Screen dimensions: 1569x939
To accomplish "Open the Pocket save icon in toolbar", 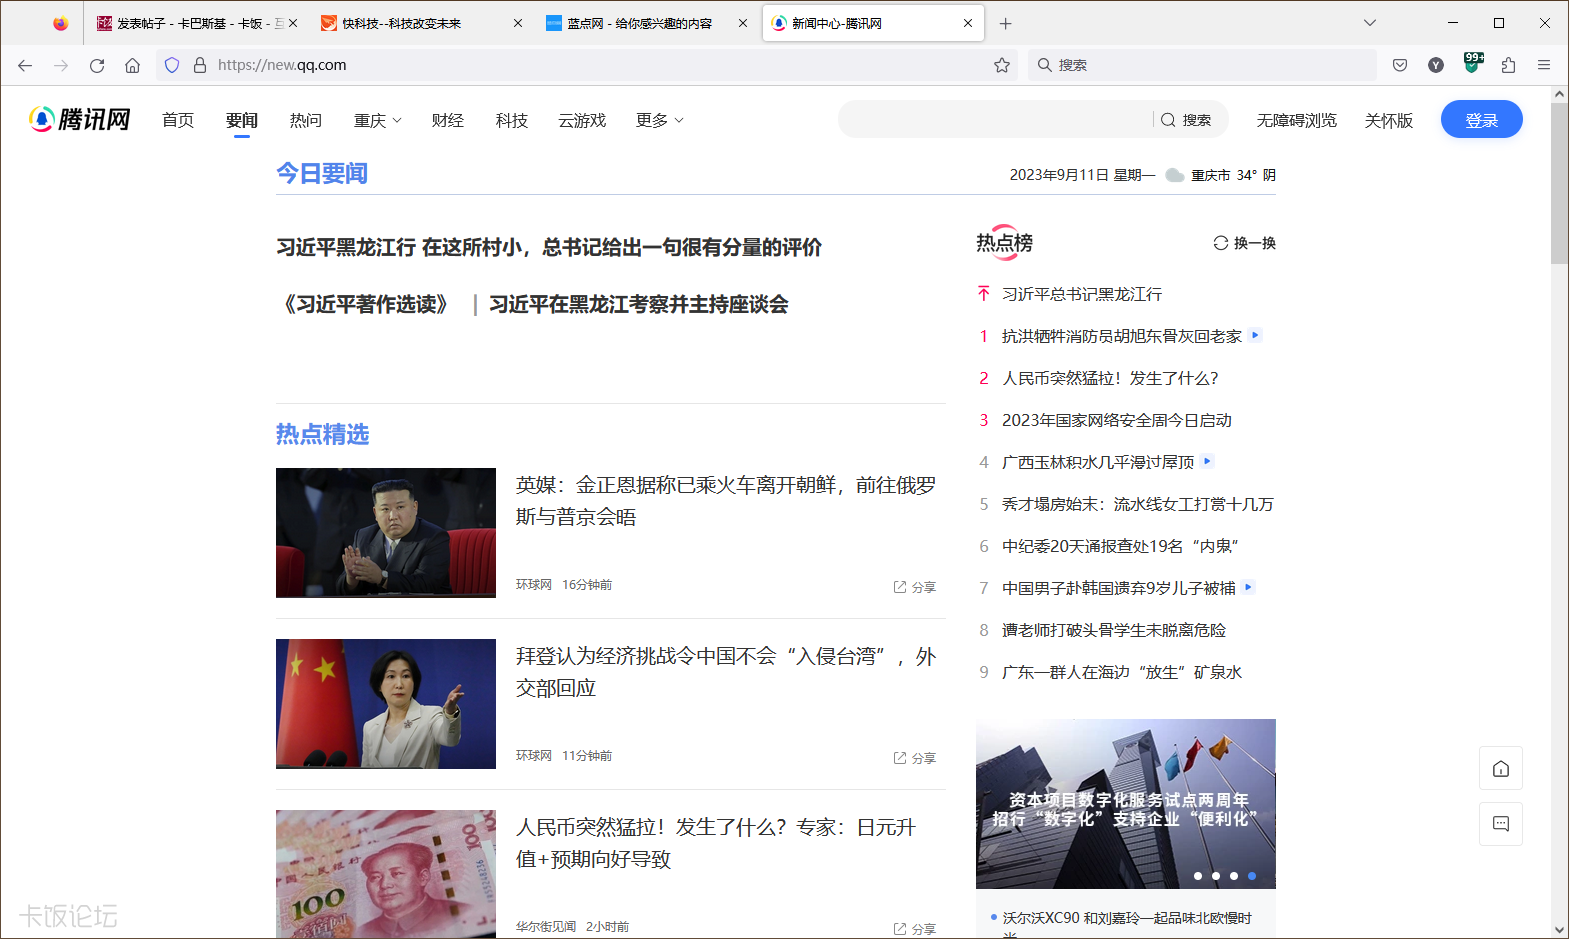I will tap(1400, 65).
